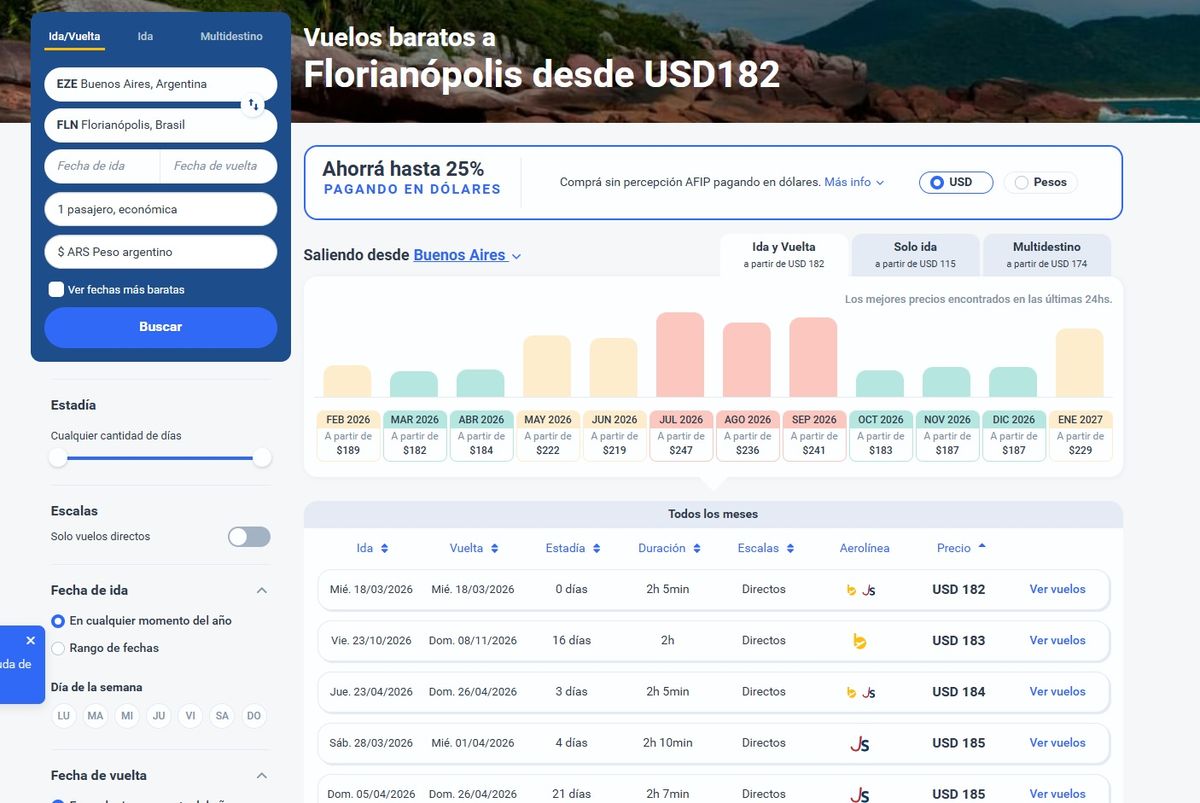Select Monday LU weekday circle
Viewport: 1200px width, 803px height.
(64, 716)
